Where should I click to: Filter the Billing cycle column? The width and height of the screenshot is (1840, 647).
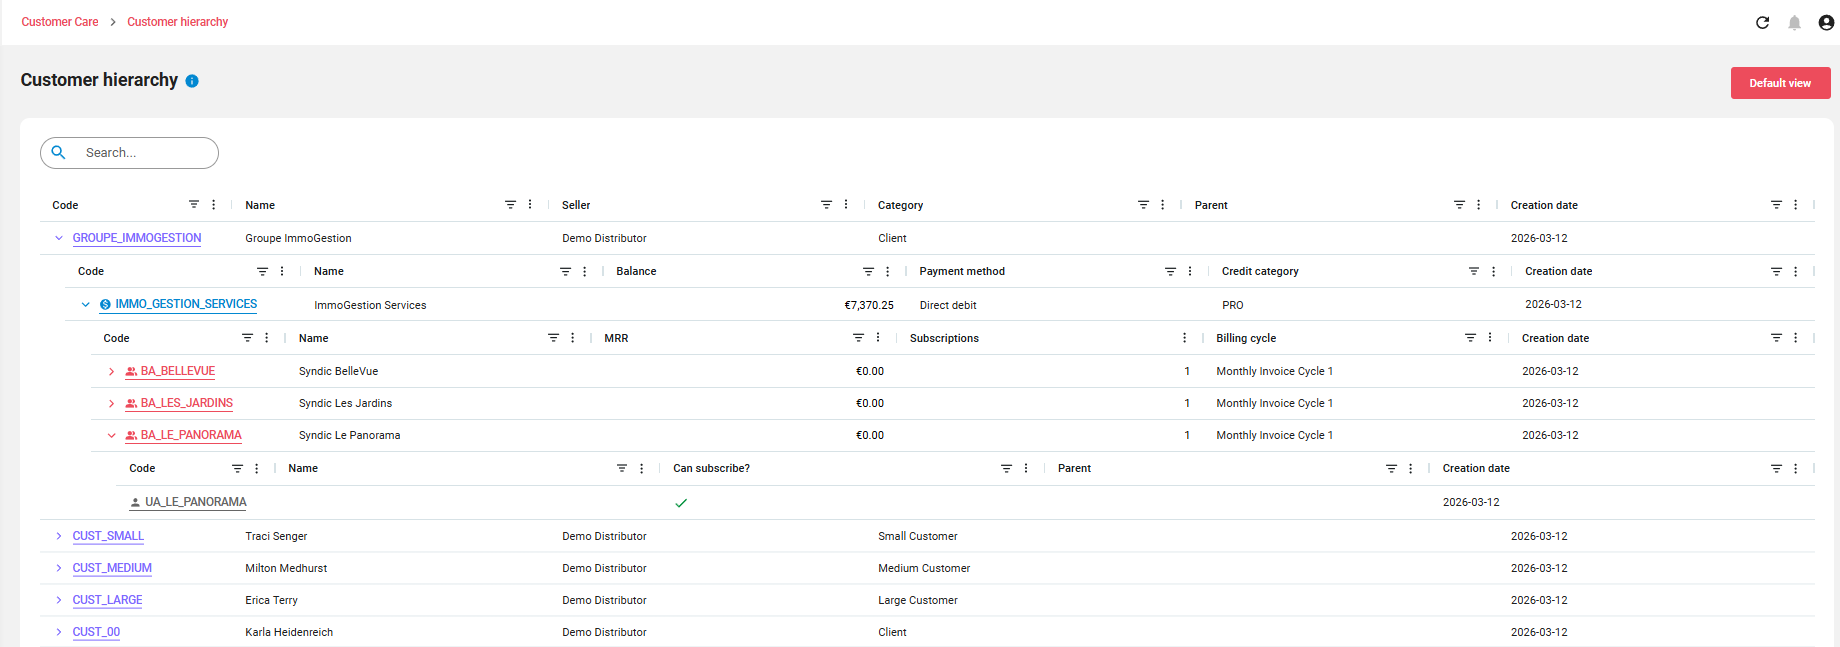[1471, 338]
